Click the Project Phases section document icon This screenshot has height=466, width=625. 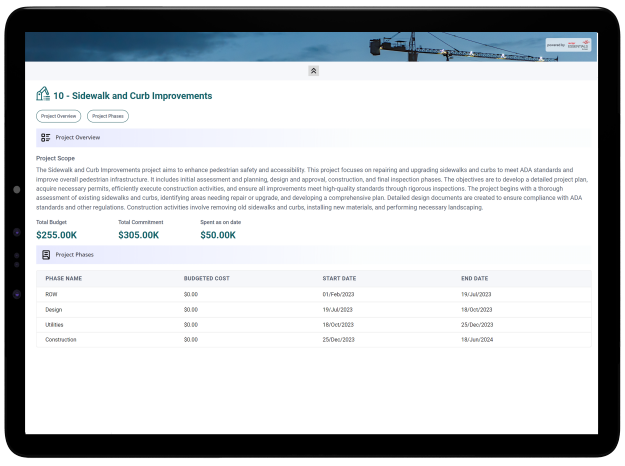tap(45, 255)
